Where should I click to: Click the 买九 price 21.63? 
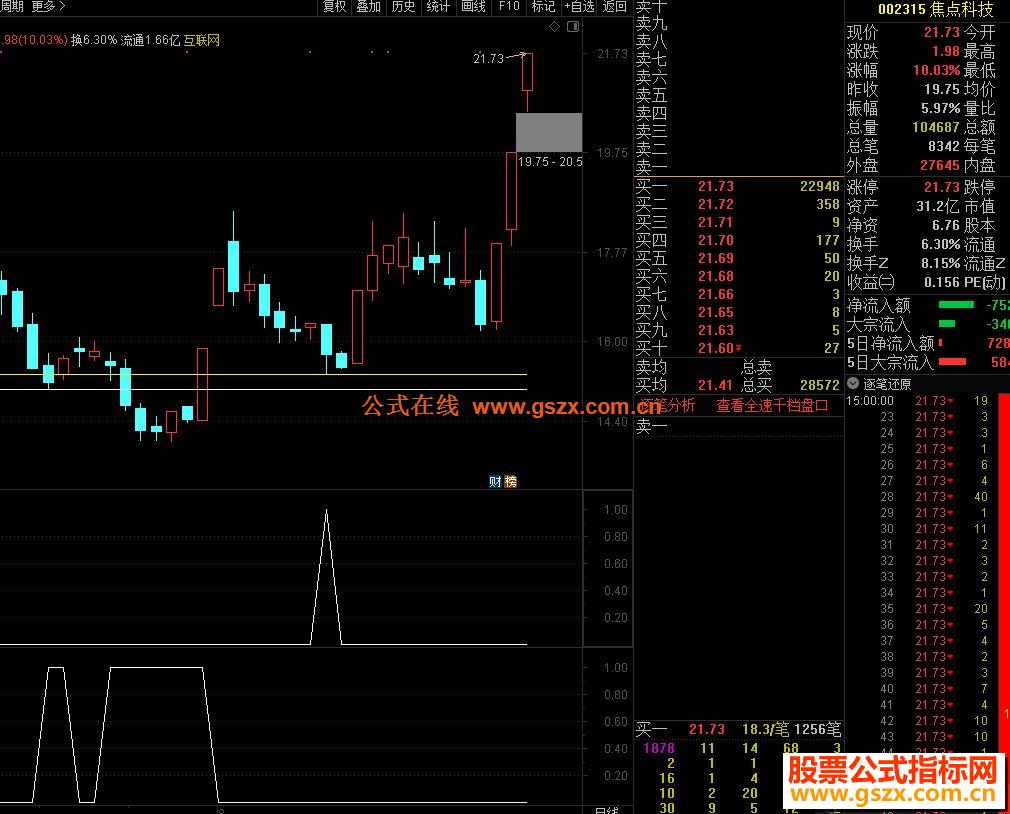(716, 330)
